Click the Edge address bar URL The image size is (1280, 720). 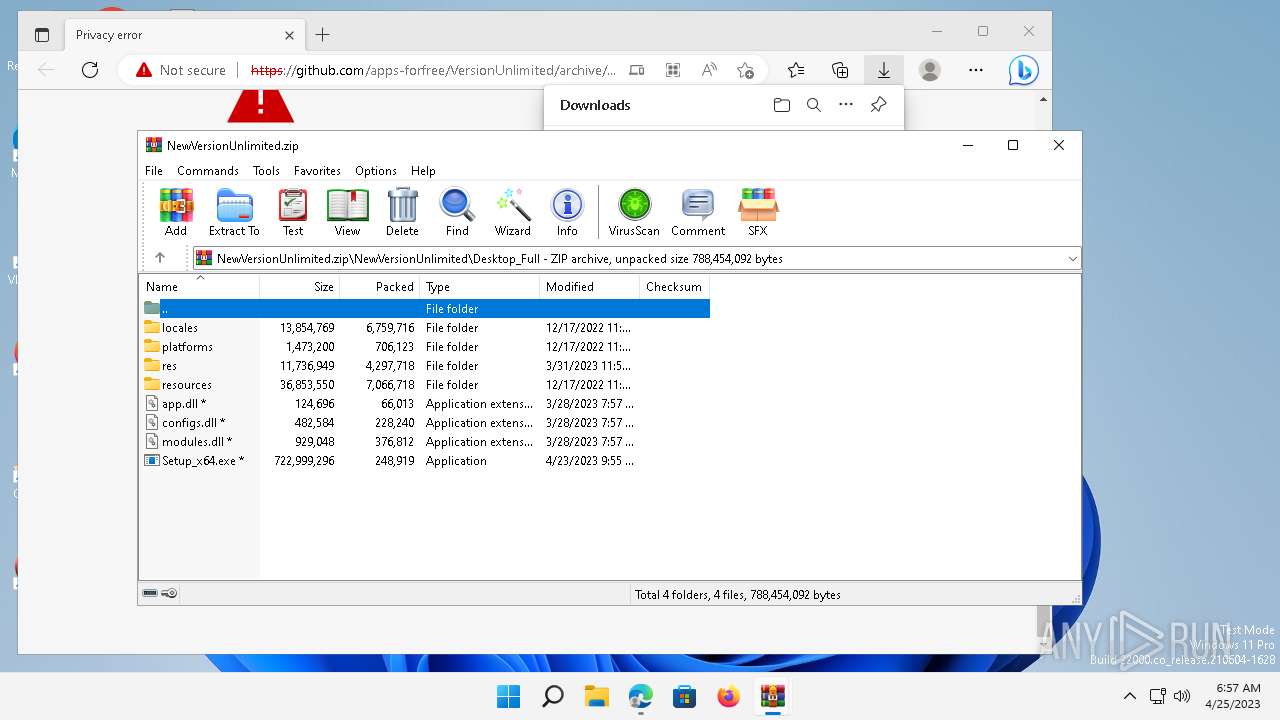[433, 70]
